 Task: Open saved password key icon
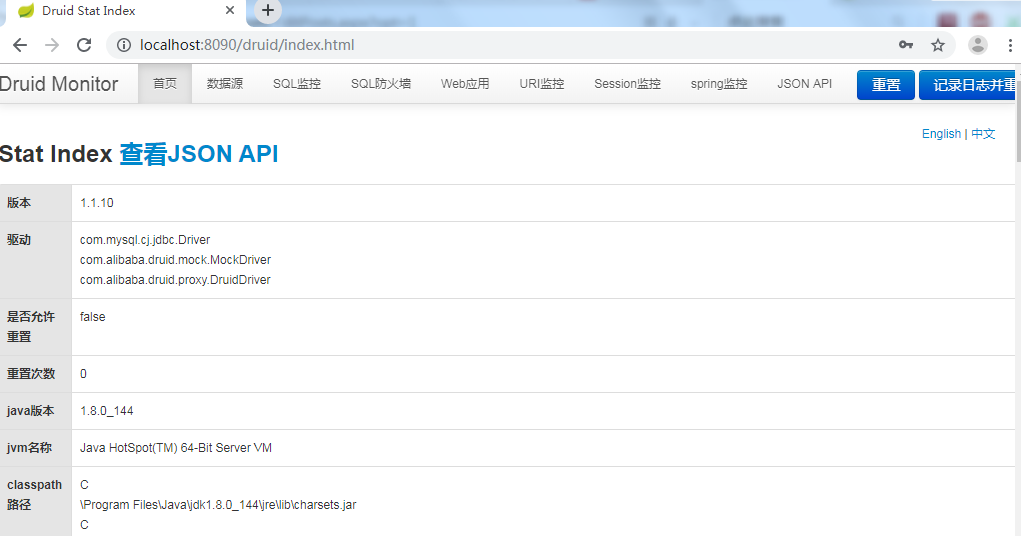coord(906,45)
